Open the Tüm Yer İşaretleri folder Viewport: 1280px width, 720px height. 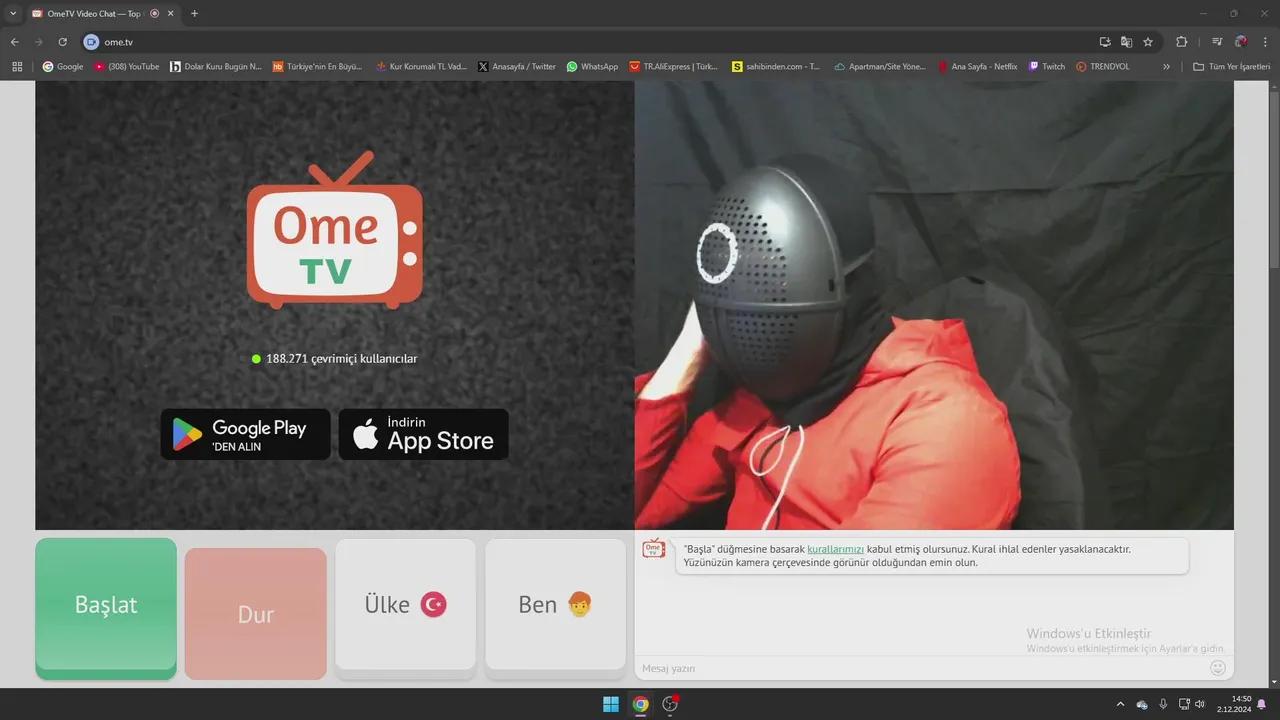[x=1231, y=67]
